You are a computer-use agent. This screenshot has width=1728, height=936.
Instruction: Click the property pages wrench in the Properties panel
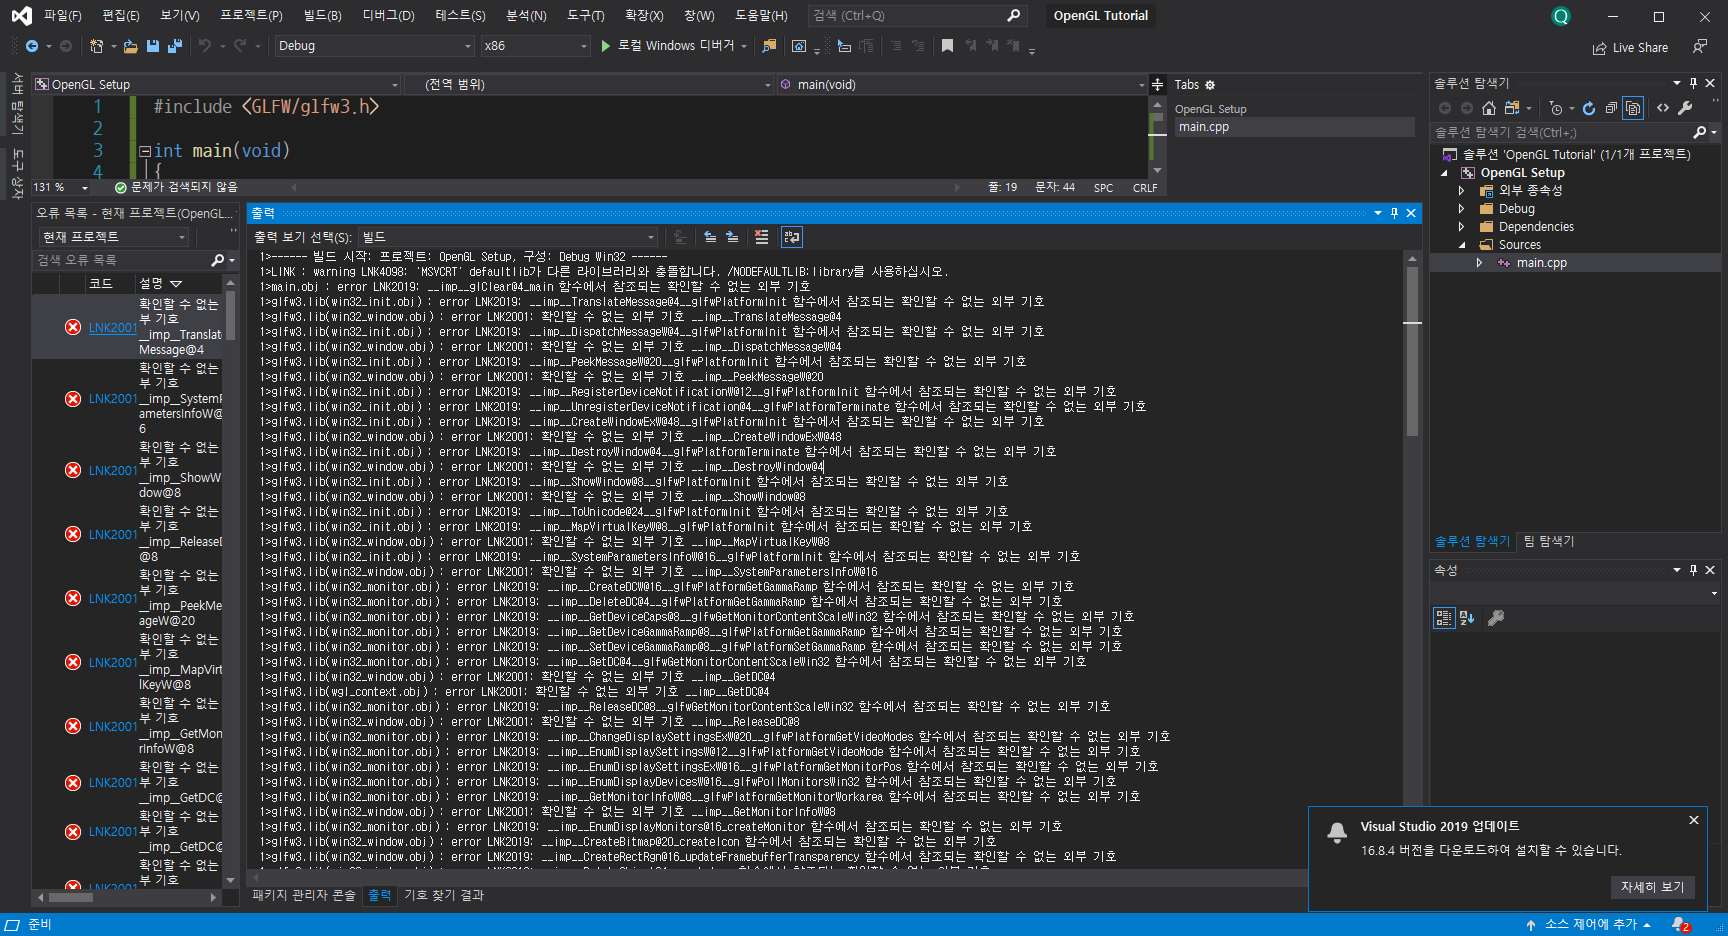[x=1496, y=618]
